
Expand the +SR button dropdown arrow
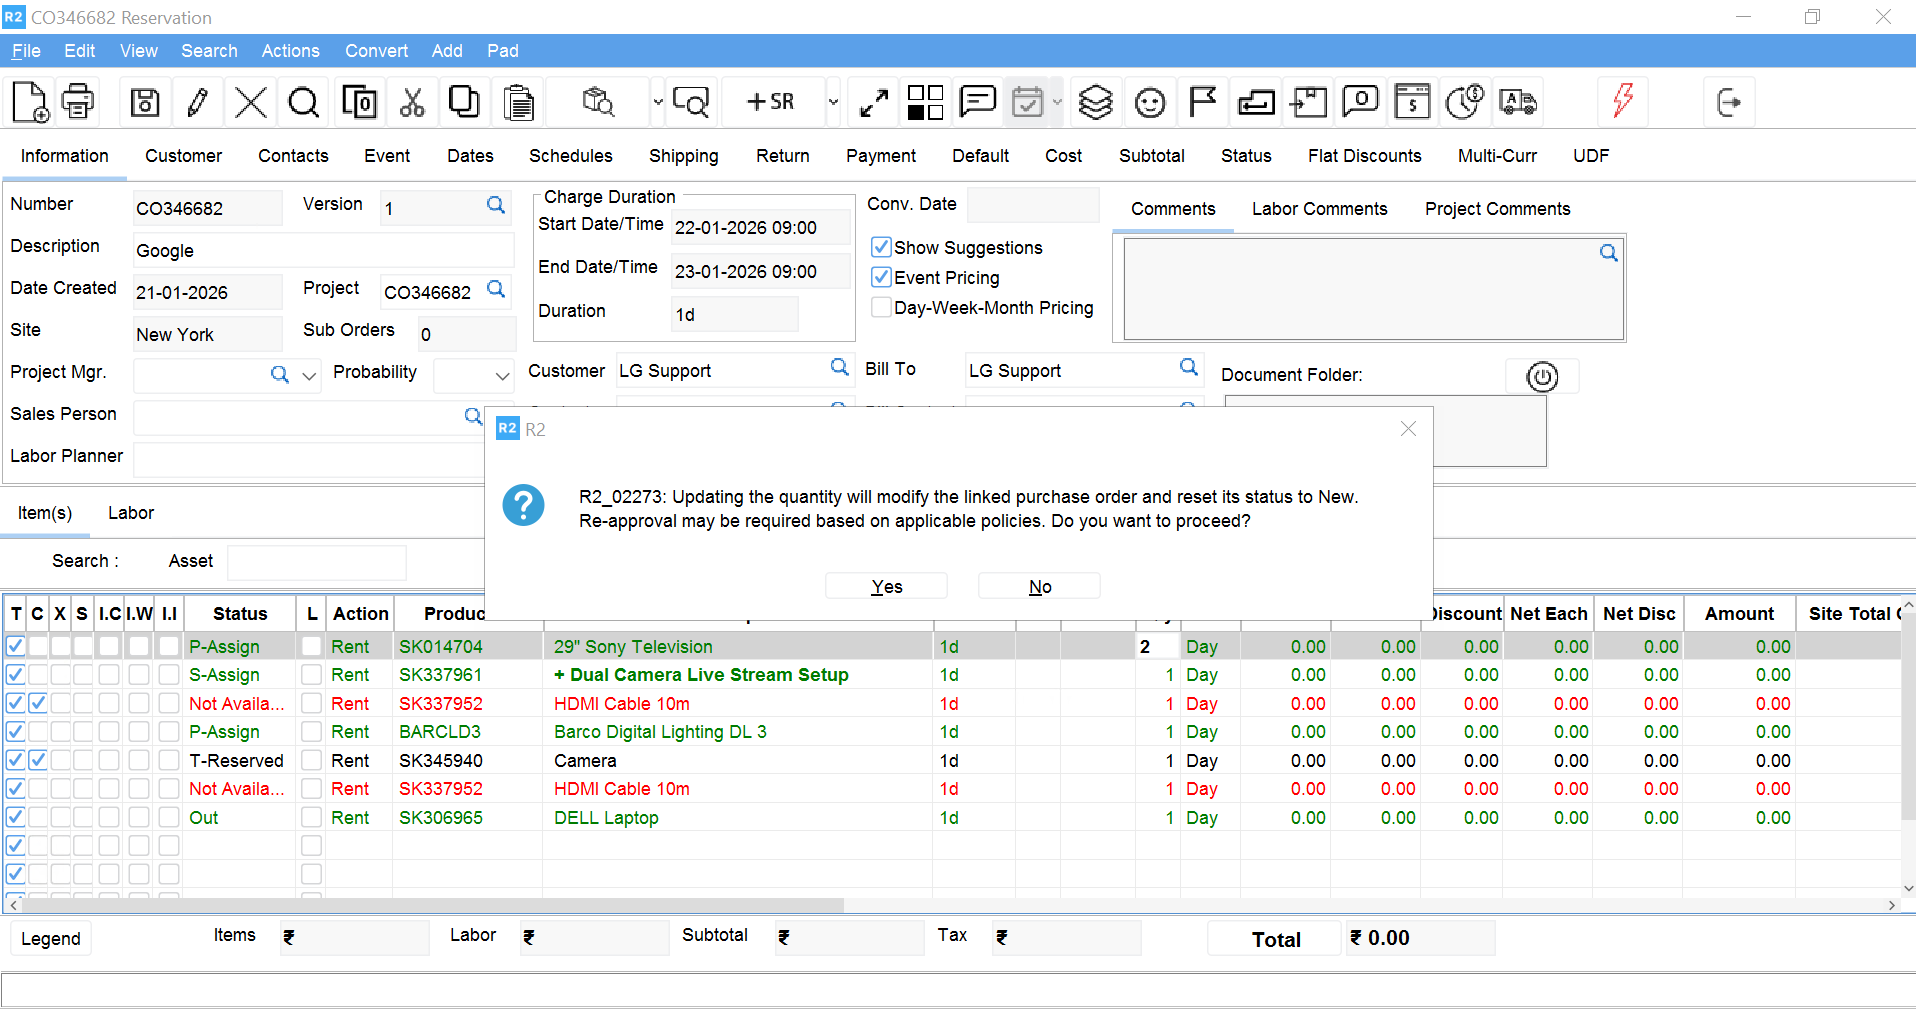coord(832,102)
